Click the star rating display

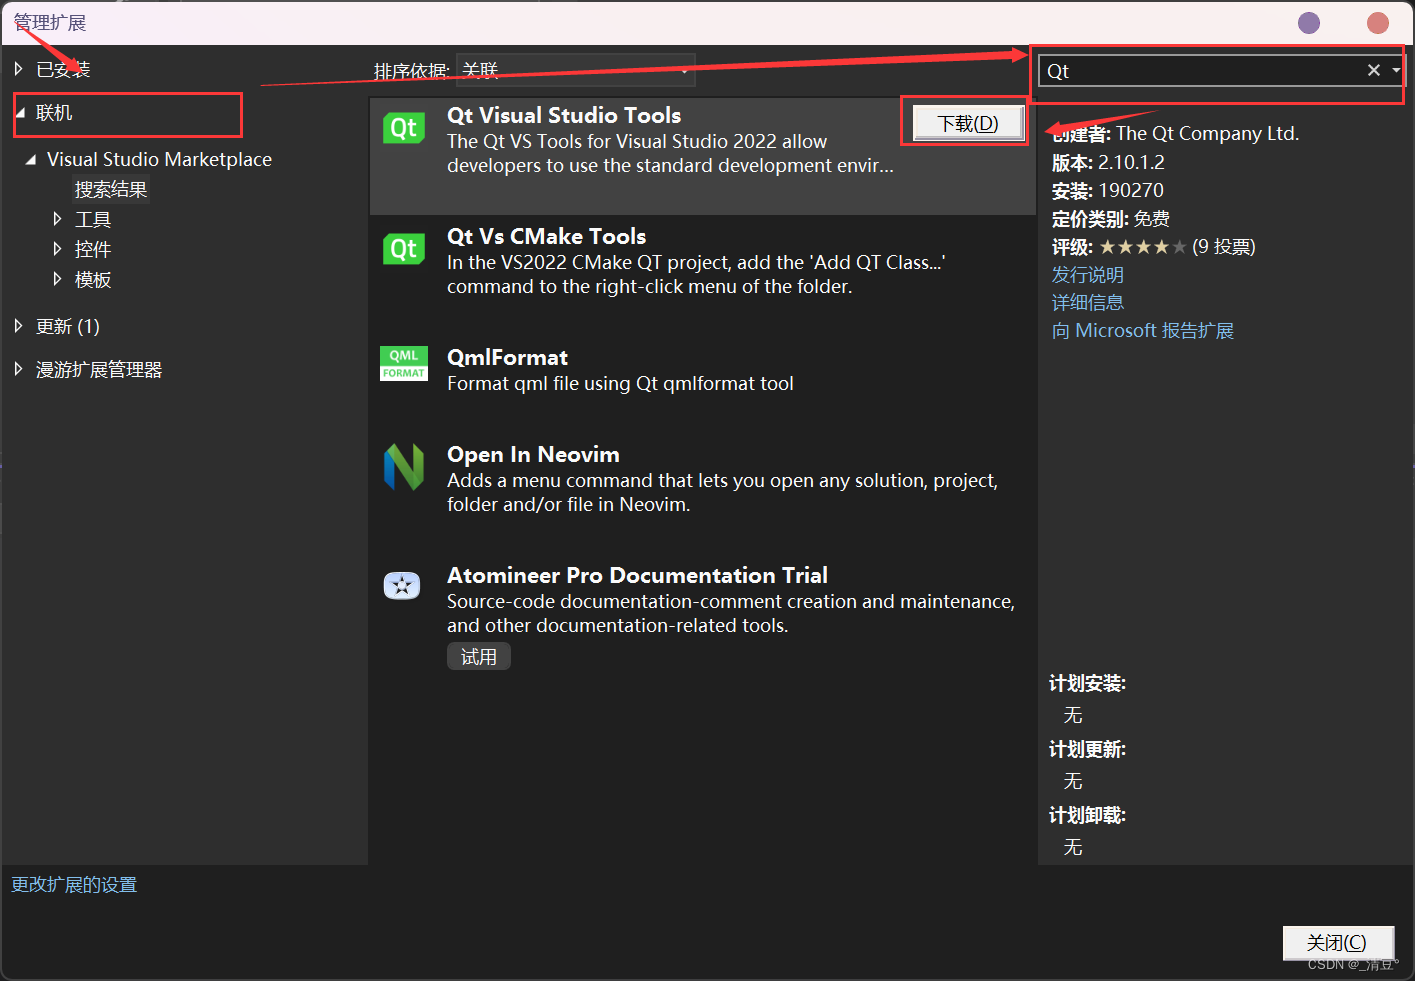tap(1143, 246)
